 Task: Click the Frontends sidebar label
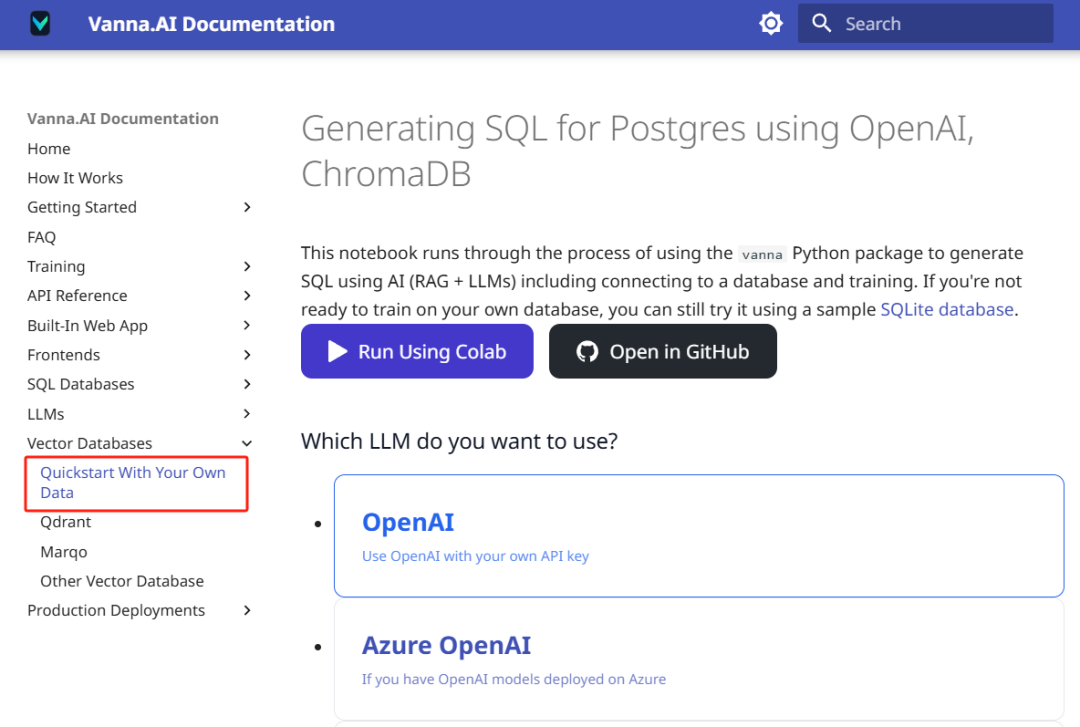63,355
